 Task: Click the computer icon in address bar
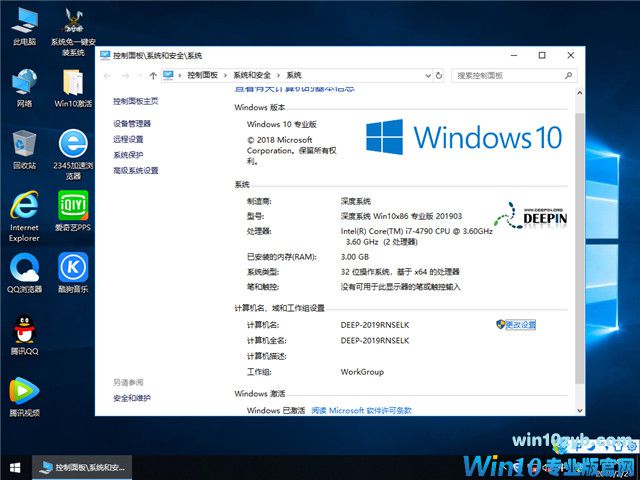click(x=168, y=75)
